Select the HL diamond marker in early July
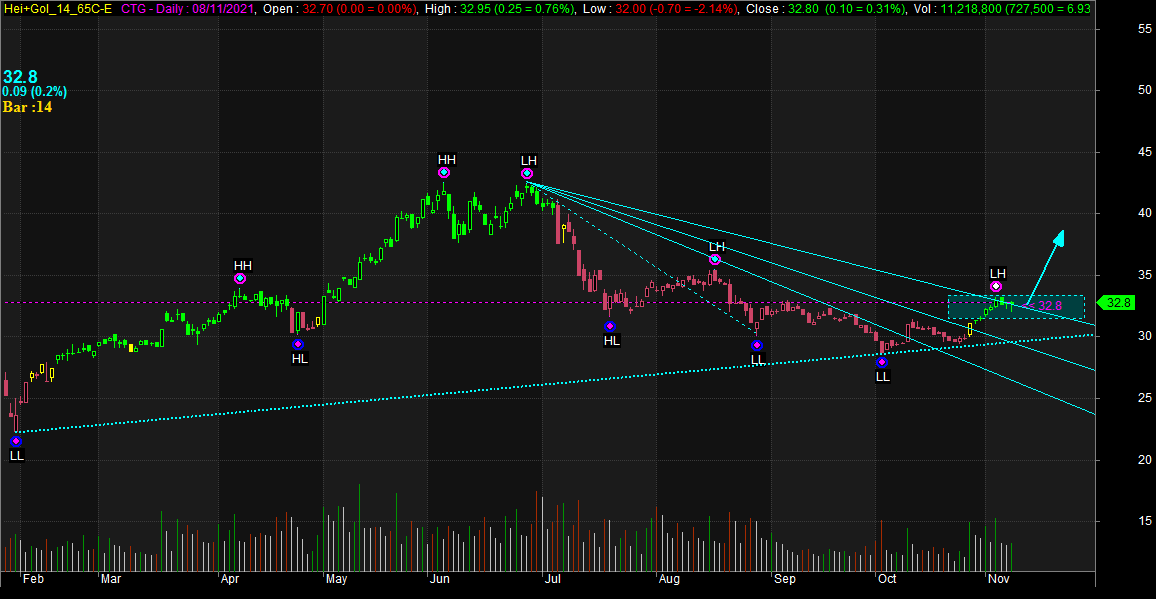Screen dimensions: 1156x599 609,326
